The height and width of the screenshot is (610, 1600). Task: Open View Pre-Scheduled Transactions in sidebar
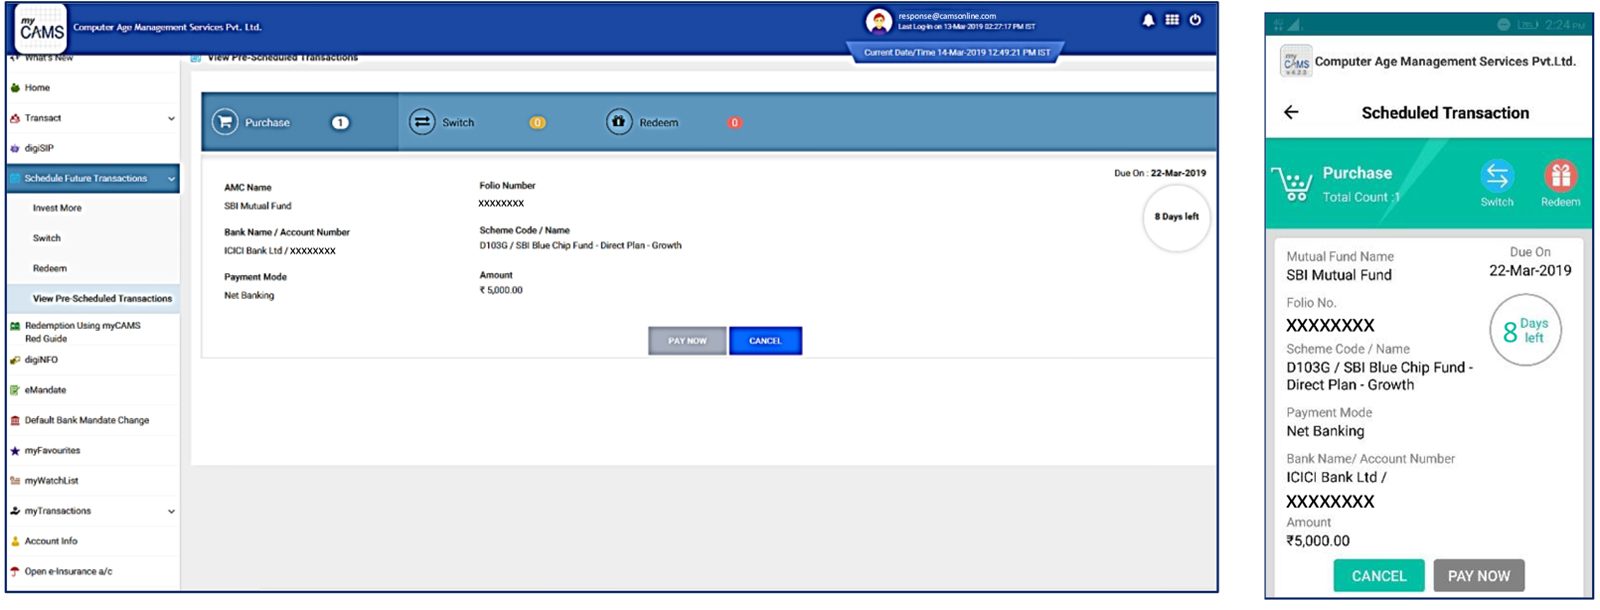(x=102, y=298)
